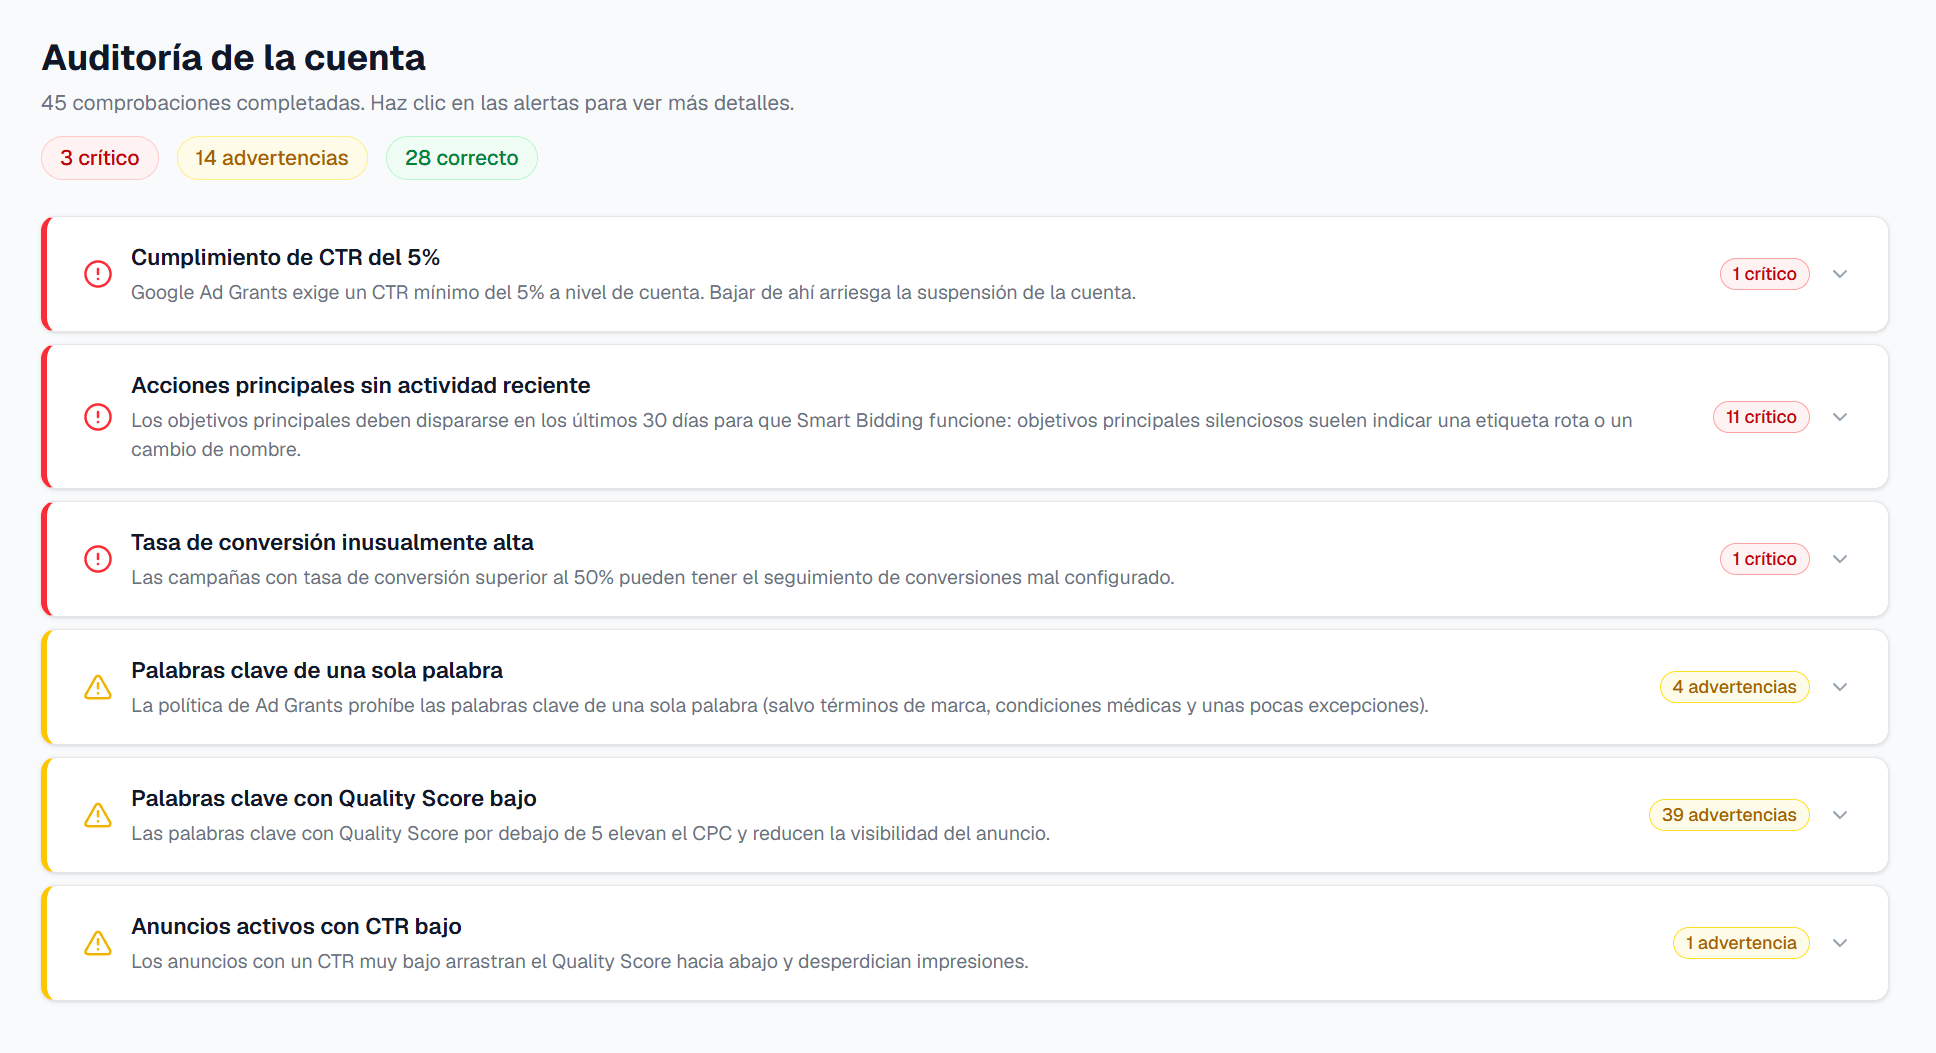Click the 11 crítico badge
The image size is (1936, 1053).
(1761, 417)
